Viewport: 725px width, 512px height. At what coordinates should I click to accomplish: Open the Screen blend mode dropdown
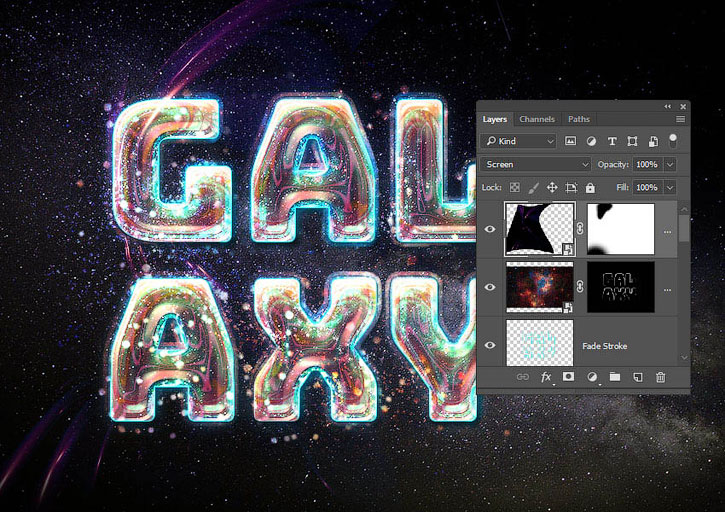click(x=535, y=164)
